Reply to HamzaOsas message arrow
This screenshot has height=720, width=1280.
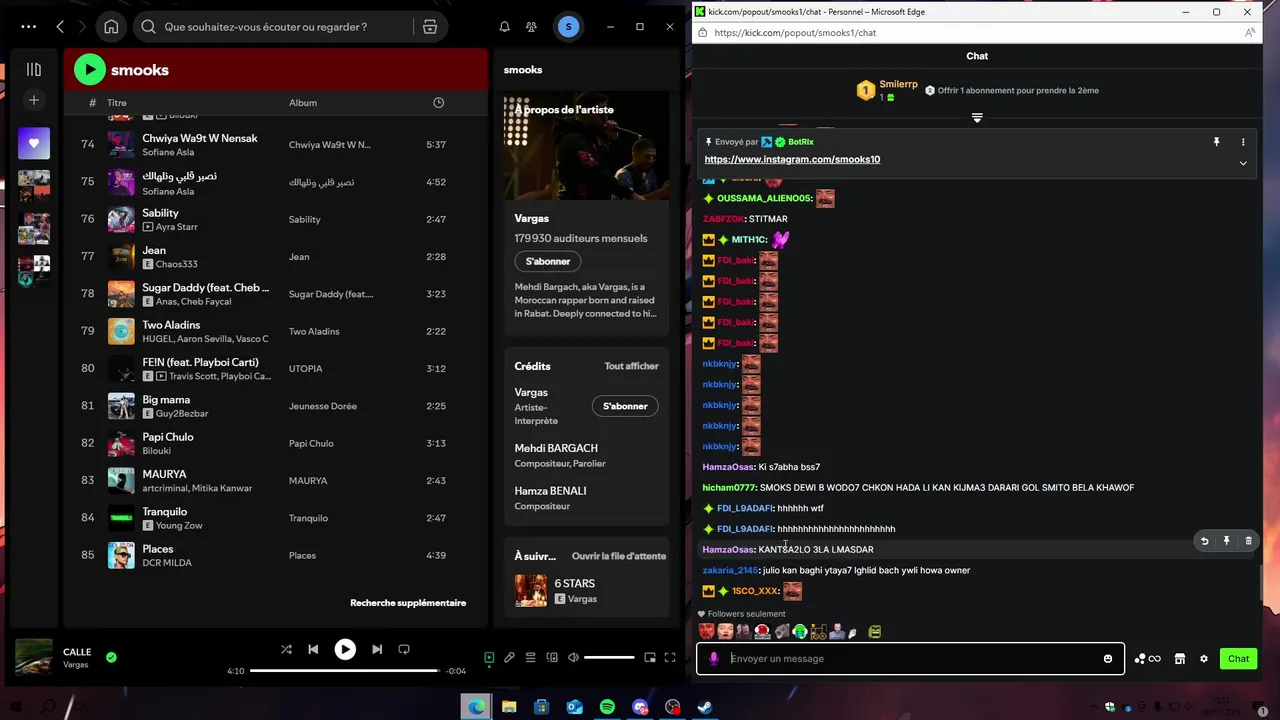(1205, 541)
